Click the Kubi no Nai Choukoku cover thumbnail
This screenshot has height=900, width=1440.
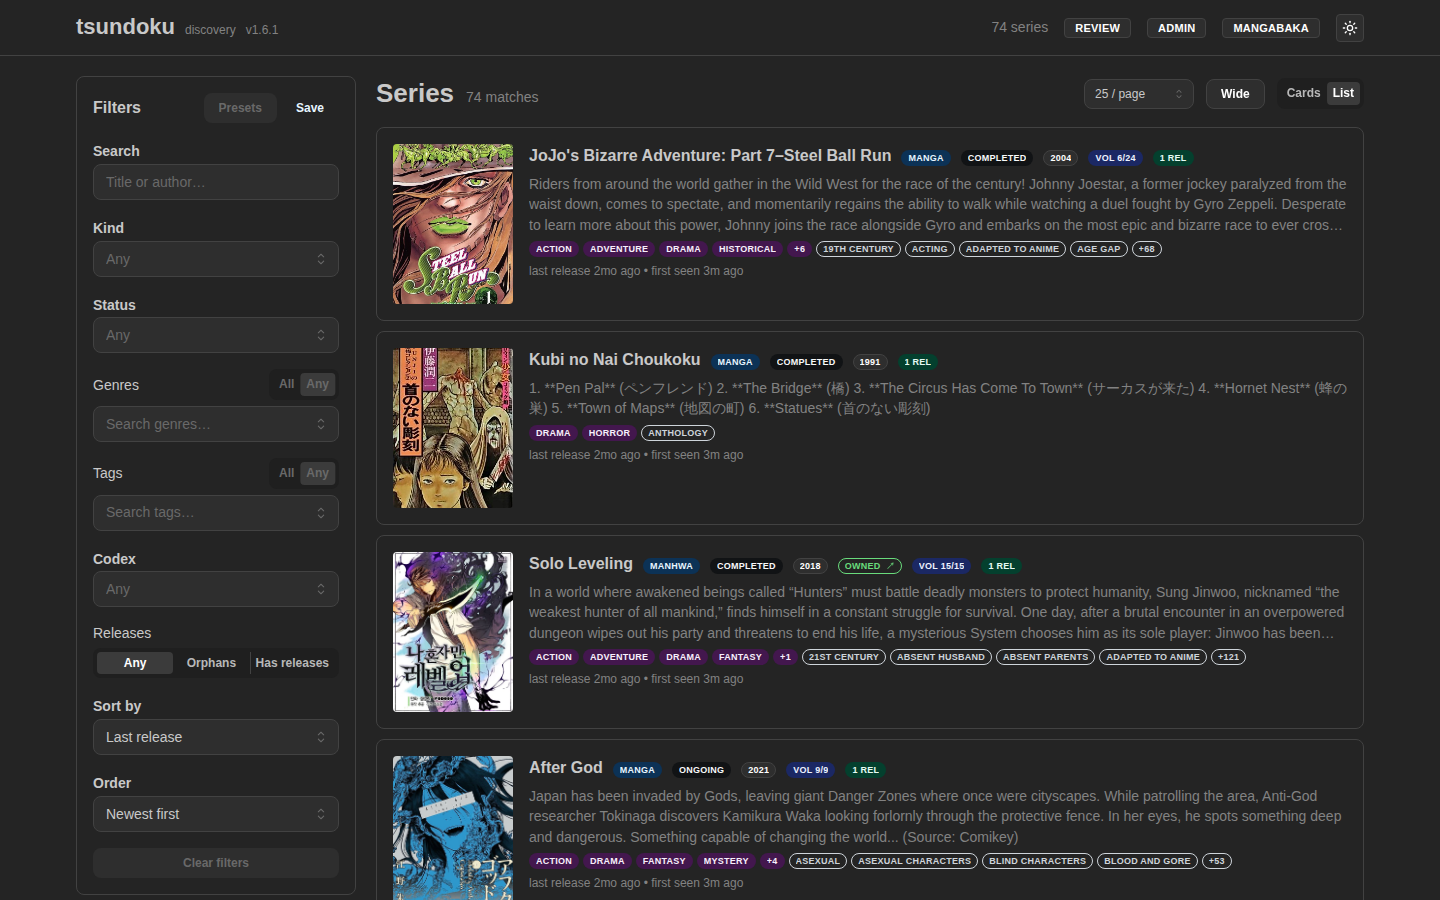(x=453, y=428)
